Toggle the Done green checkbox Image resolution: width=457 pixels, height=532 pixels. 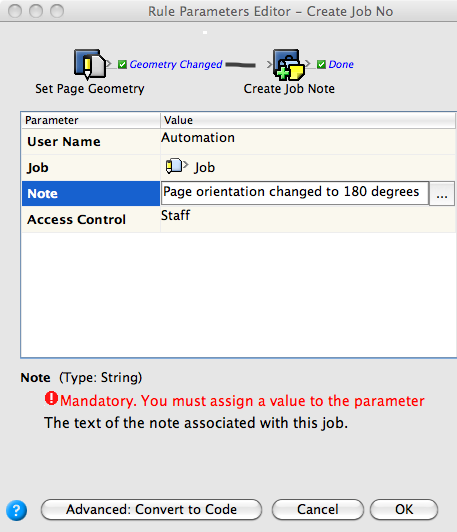(x=321, y=64)
